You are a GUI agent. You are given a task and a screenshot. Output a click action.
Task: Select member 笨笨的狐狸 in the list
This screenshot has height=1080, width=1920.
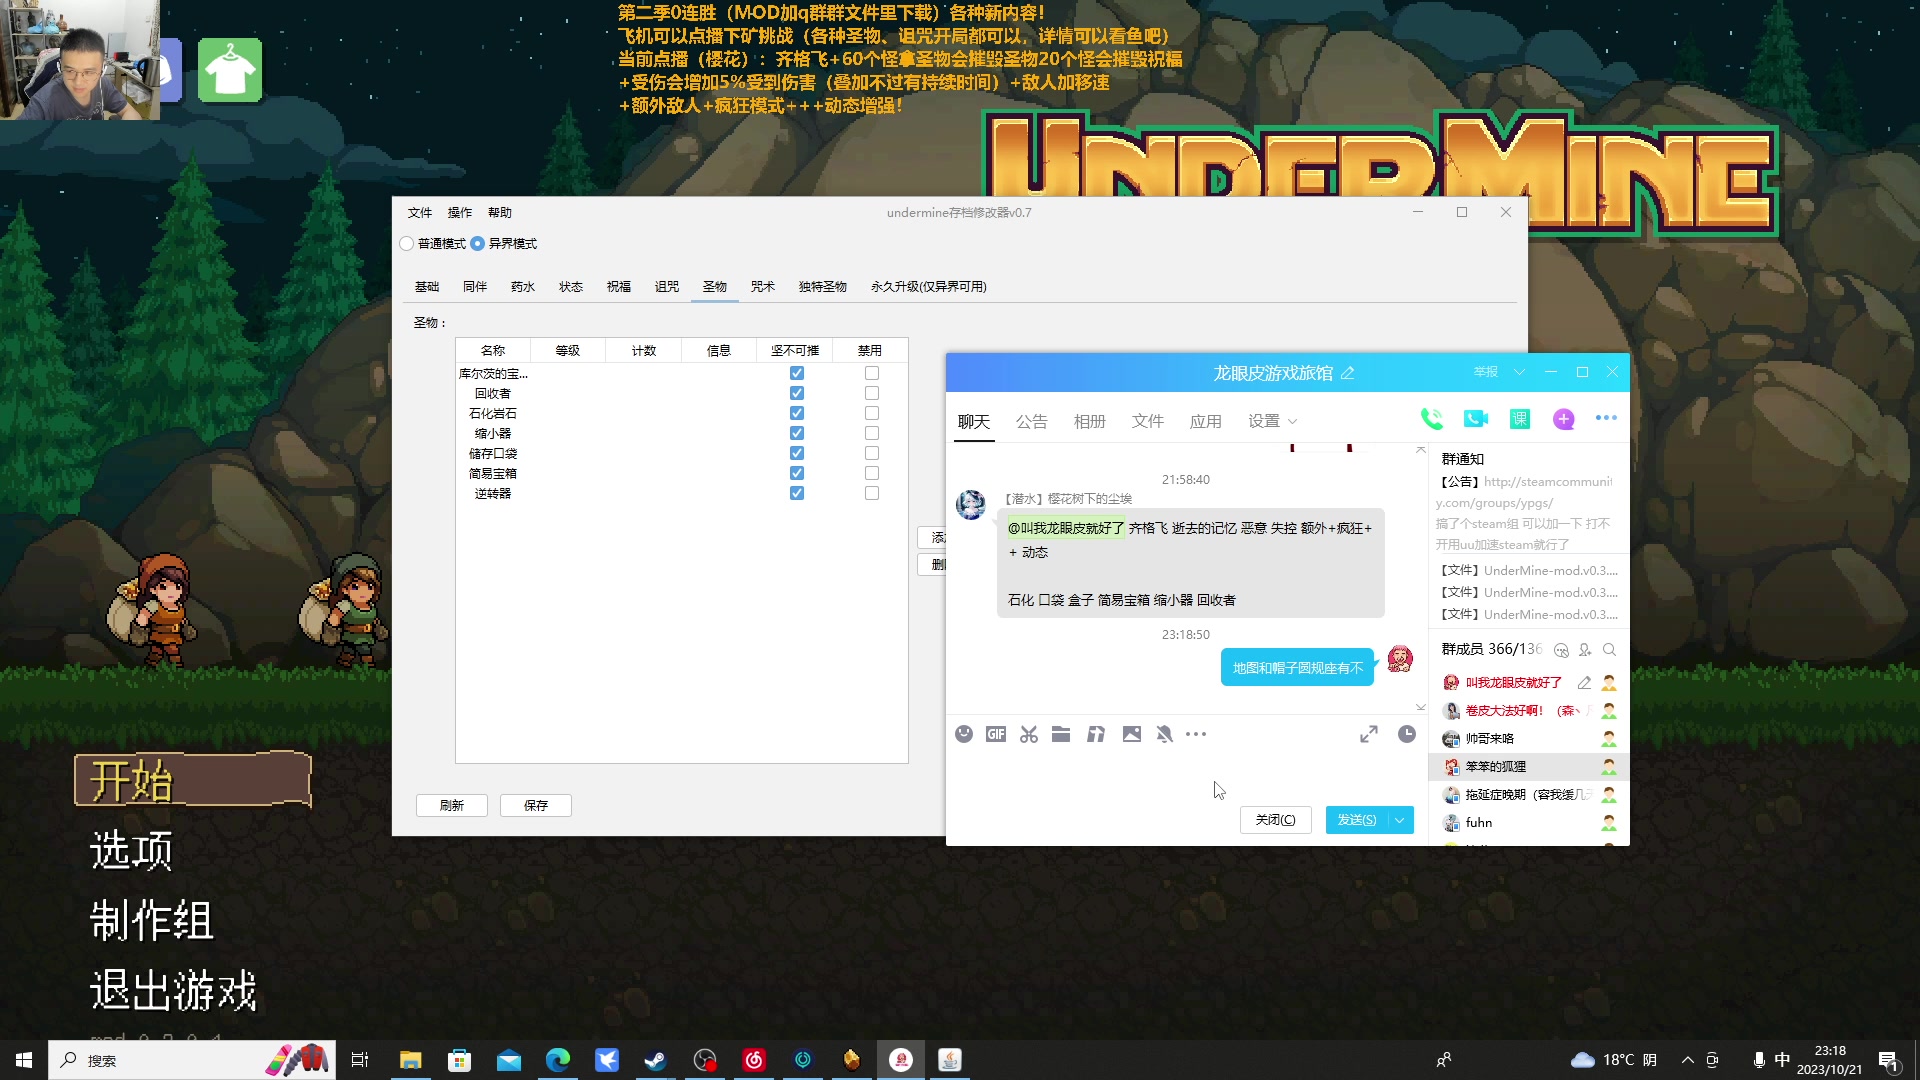pyautogui.click(x=1529, y=767)
